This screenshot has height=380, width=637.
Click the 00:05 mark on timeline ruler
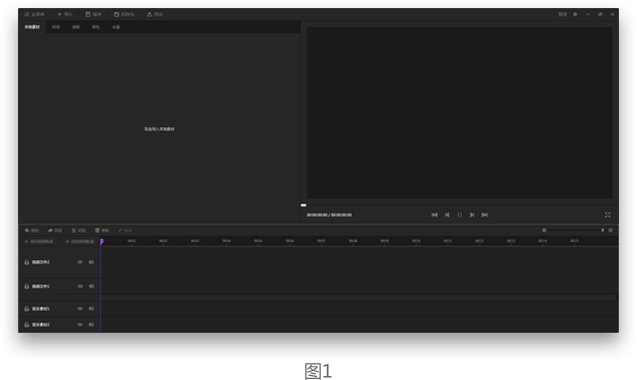[x=258, y=241]
